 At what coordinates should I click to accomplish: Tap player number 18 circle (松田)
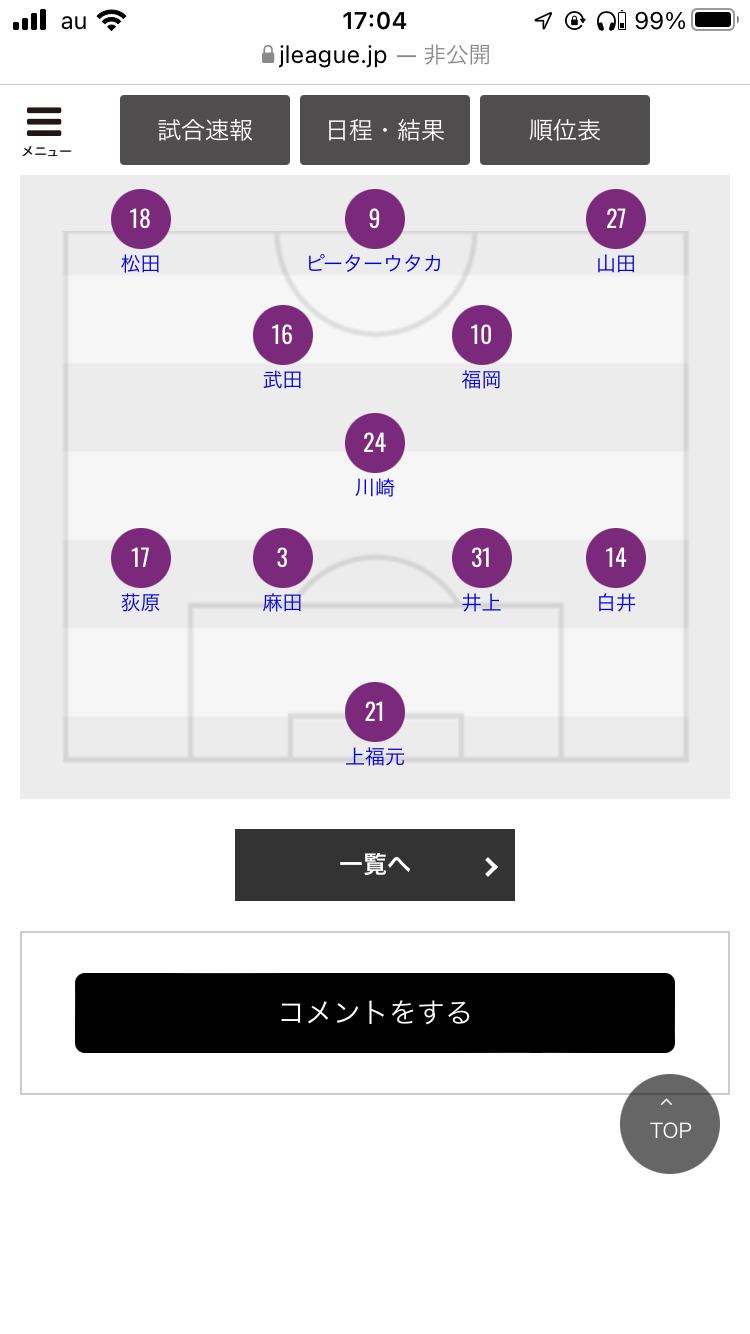point(141,219)
